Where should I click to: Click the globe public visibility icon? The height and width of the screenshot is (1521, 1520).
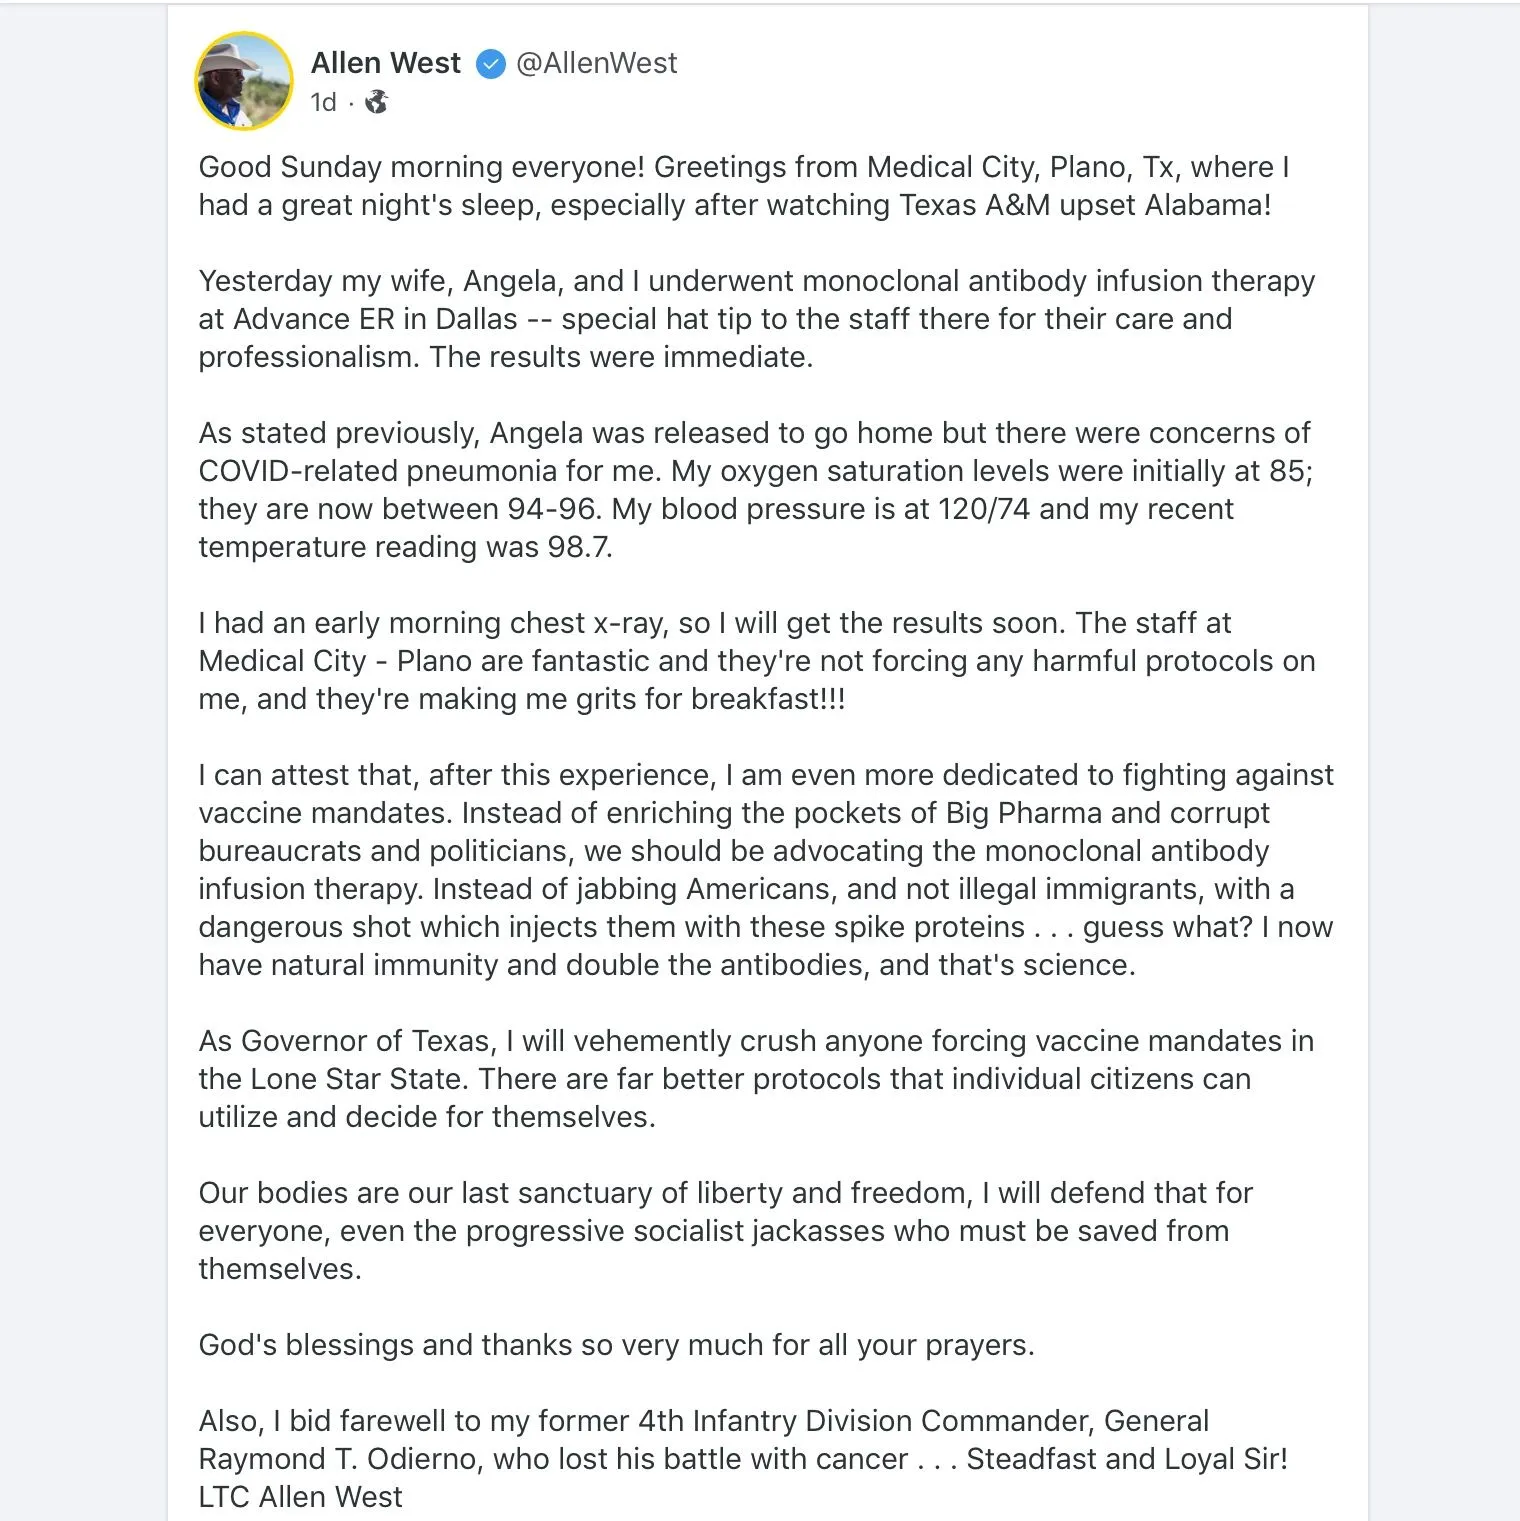tap(376, 102)
